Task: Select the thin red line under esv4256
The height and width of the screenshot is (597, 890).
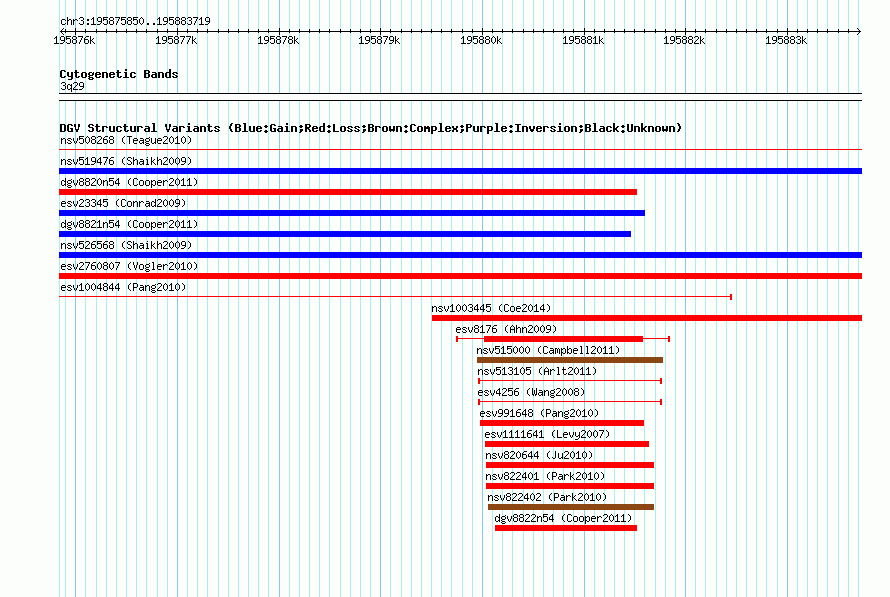Action: [570, 402]
